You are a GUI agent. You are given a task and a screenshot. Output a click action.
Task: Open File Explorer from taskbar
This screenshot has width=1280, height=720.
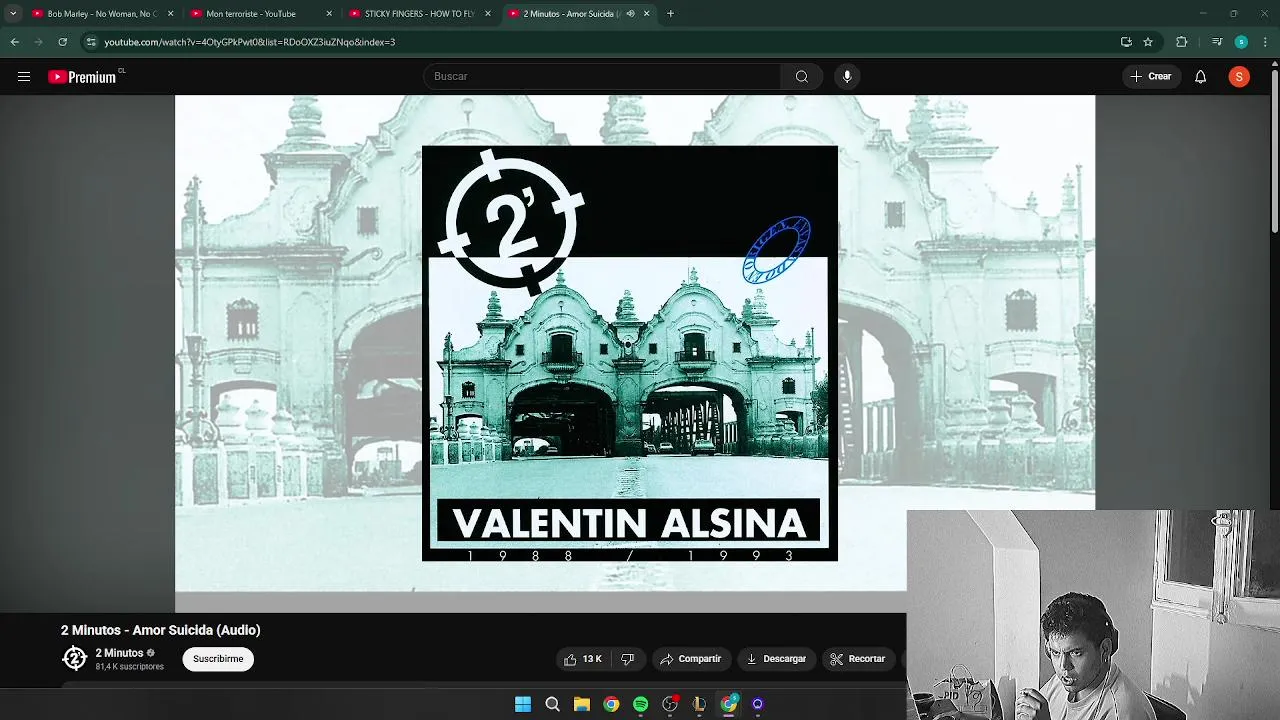(582, 704)
